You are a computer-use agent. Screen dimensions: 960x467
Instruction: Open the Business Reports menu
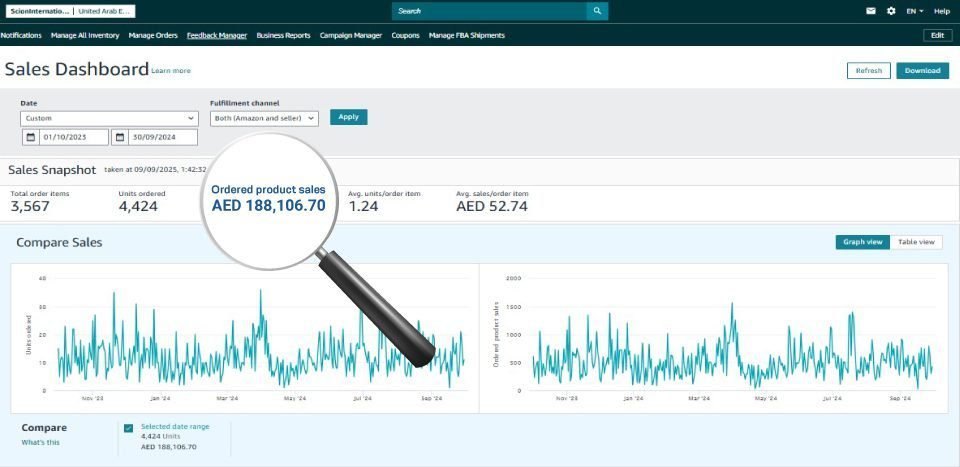point(283,35)
